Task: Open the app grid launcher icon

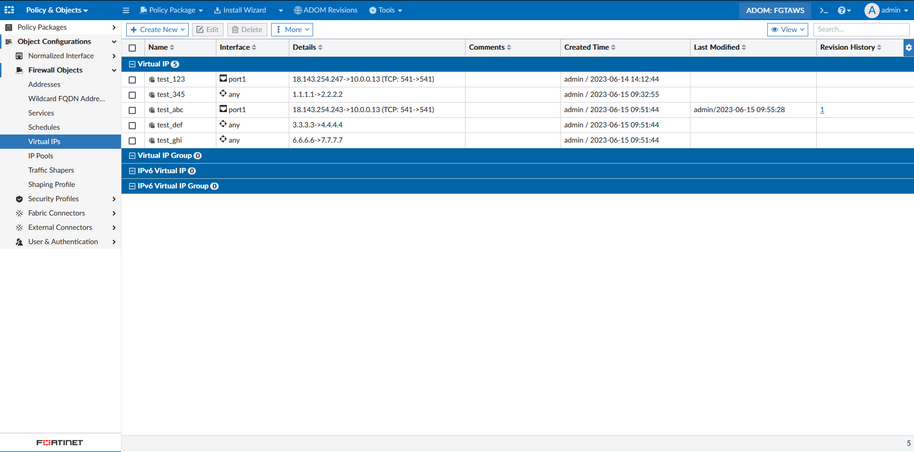Action: [x=9, y=10]
